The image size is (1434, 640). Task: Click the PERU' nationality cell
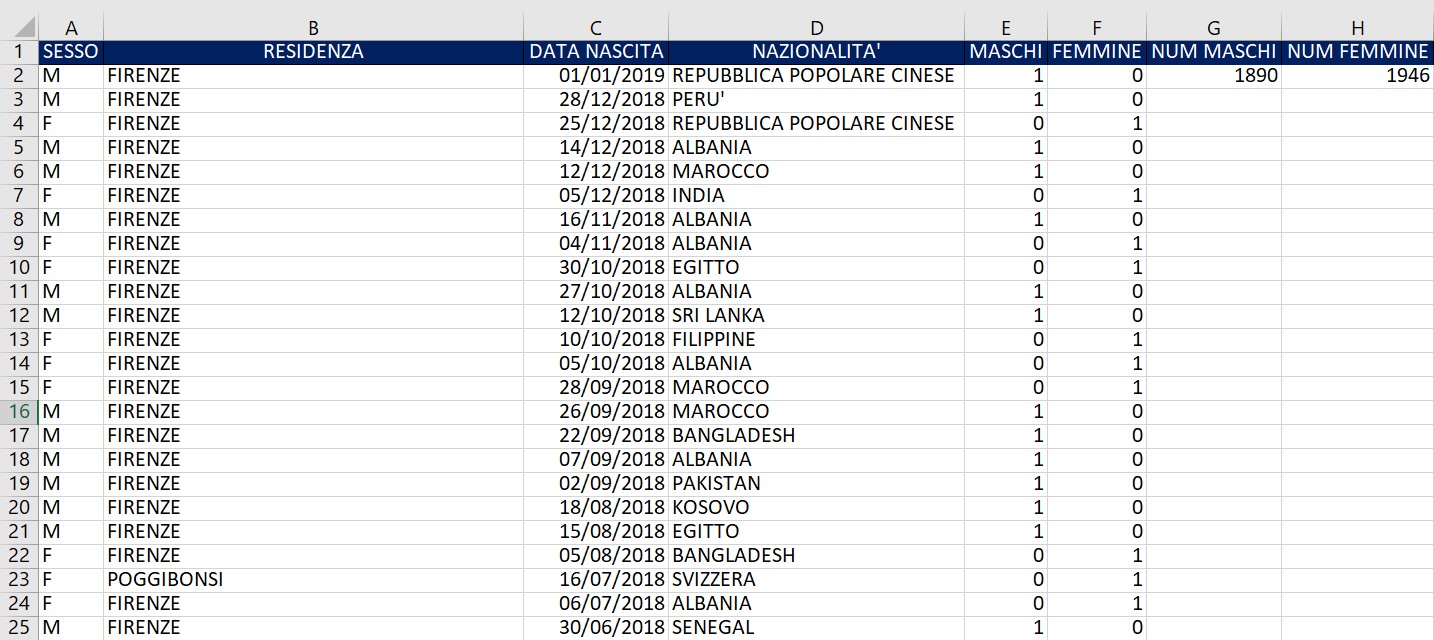(x=816, y=99)
